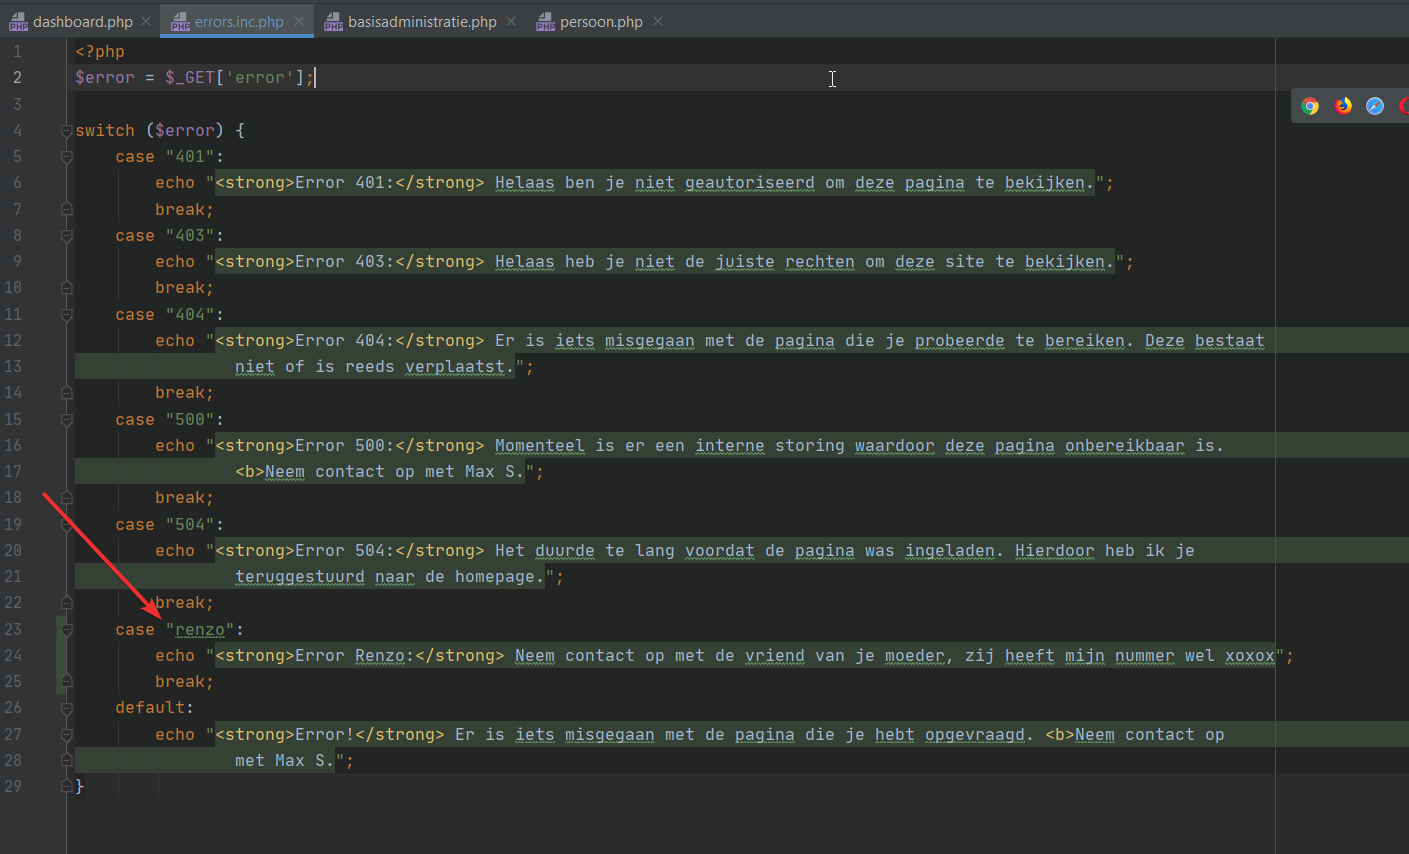Fold the case "401" block
The width and height of the screenshot is (1409, 854).
click(x=66, y=157)
